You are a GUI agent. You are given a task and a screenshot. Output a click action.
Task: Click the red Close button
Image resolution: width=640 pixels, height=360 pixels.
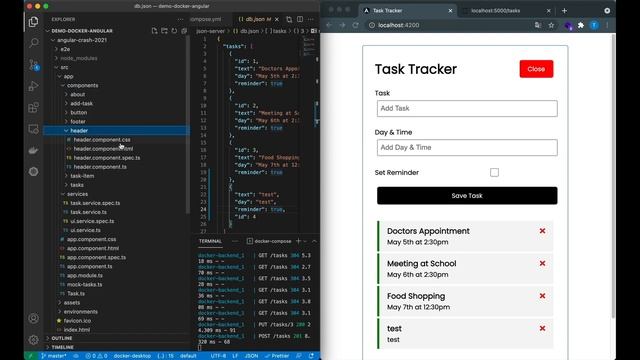[536, 69]
